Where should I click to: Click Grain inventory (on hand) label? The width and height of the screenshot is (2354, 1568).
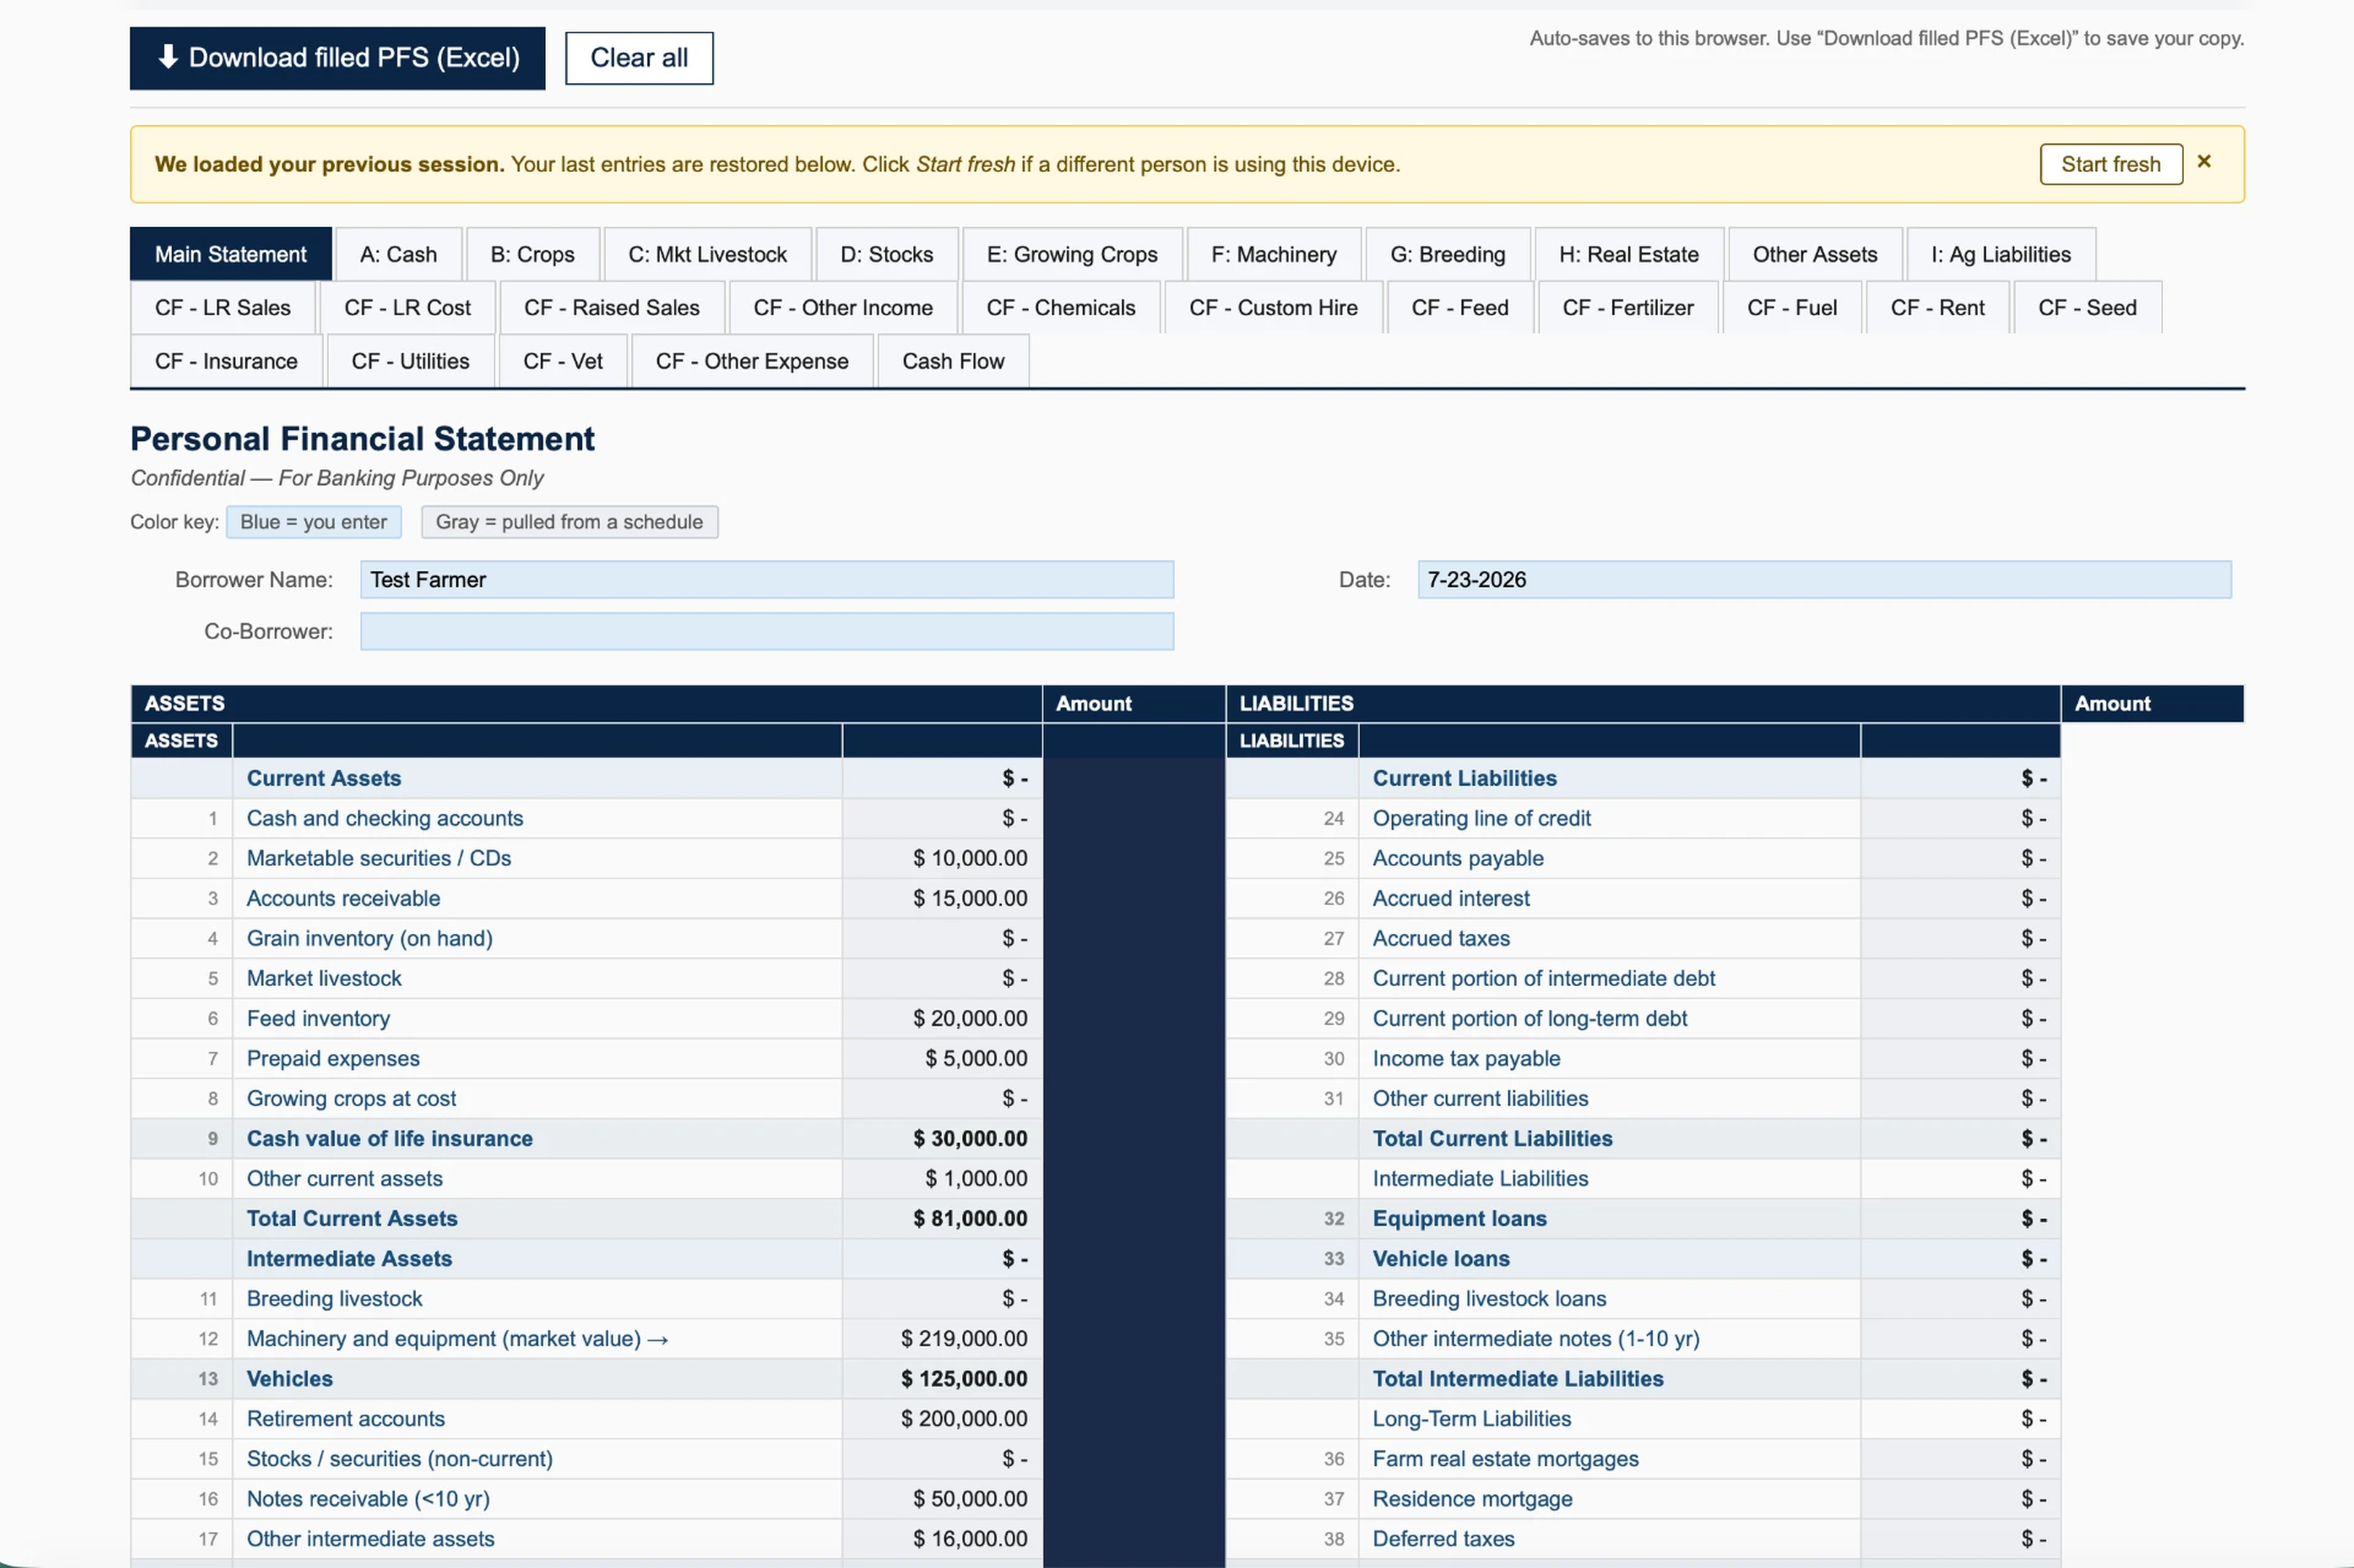pos(370,939)
